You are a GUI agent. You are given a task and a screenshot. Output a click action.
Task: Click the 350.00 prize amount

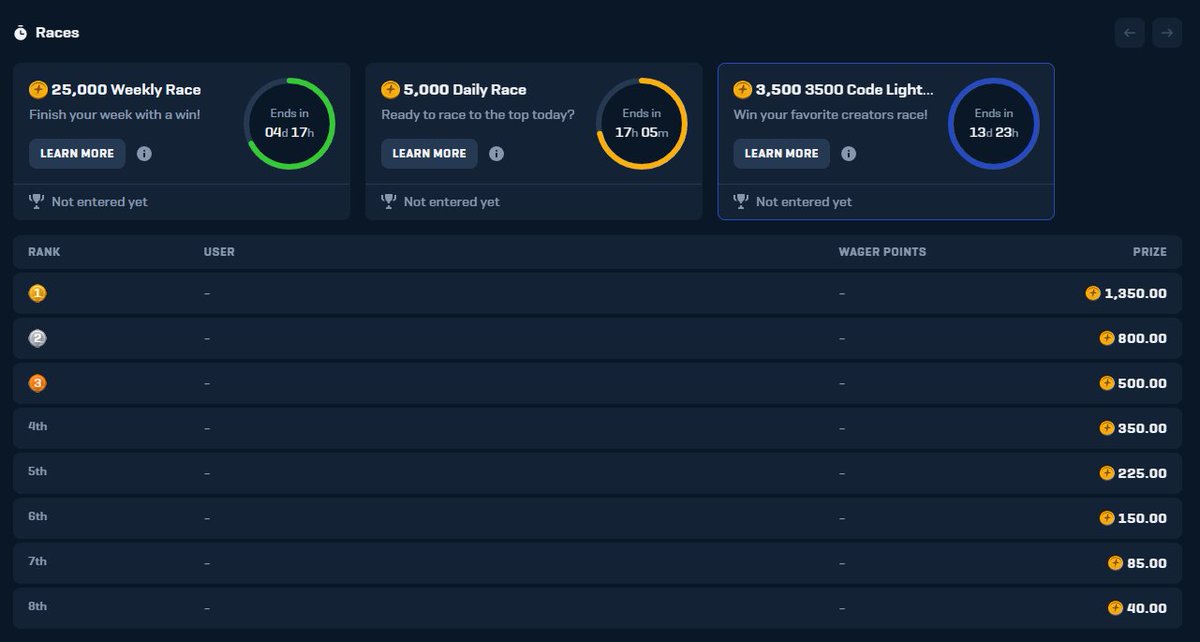click(x=1142, y=428)
